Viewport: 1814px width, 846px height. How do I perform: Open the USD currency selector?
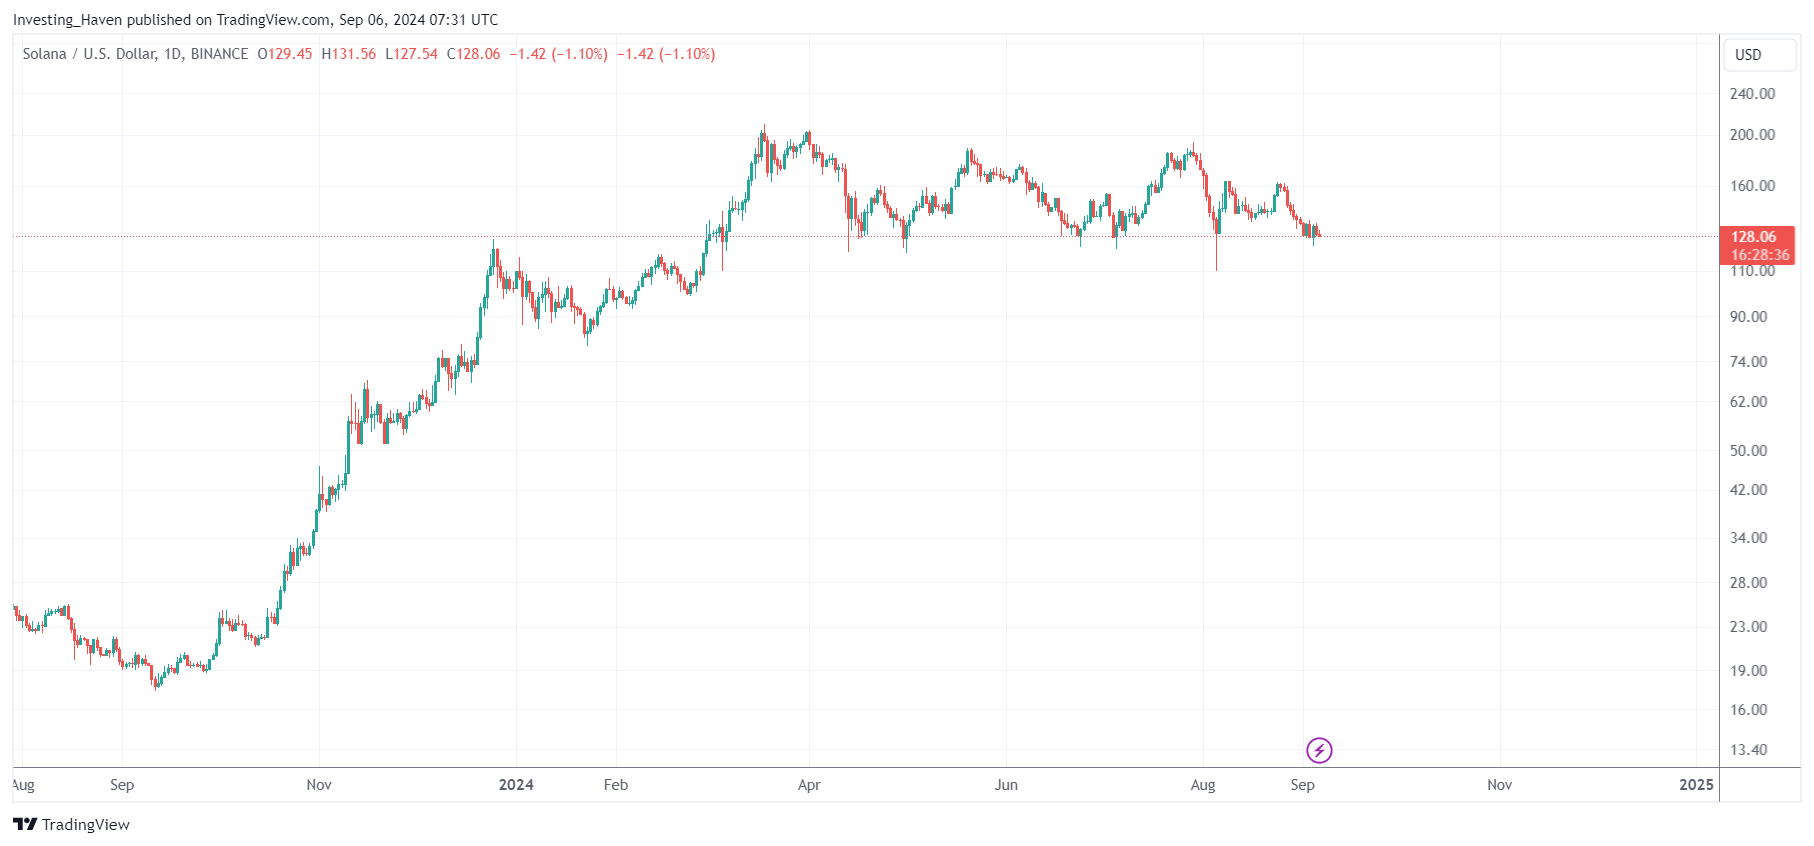click(1759, 55)
